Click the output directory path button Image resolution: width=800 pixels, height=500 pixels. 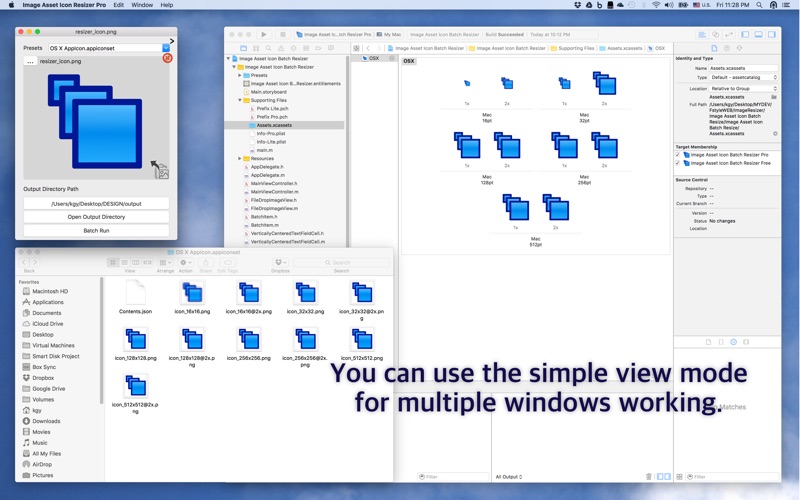96,204
